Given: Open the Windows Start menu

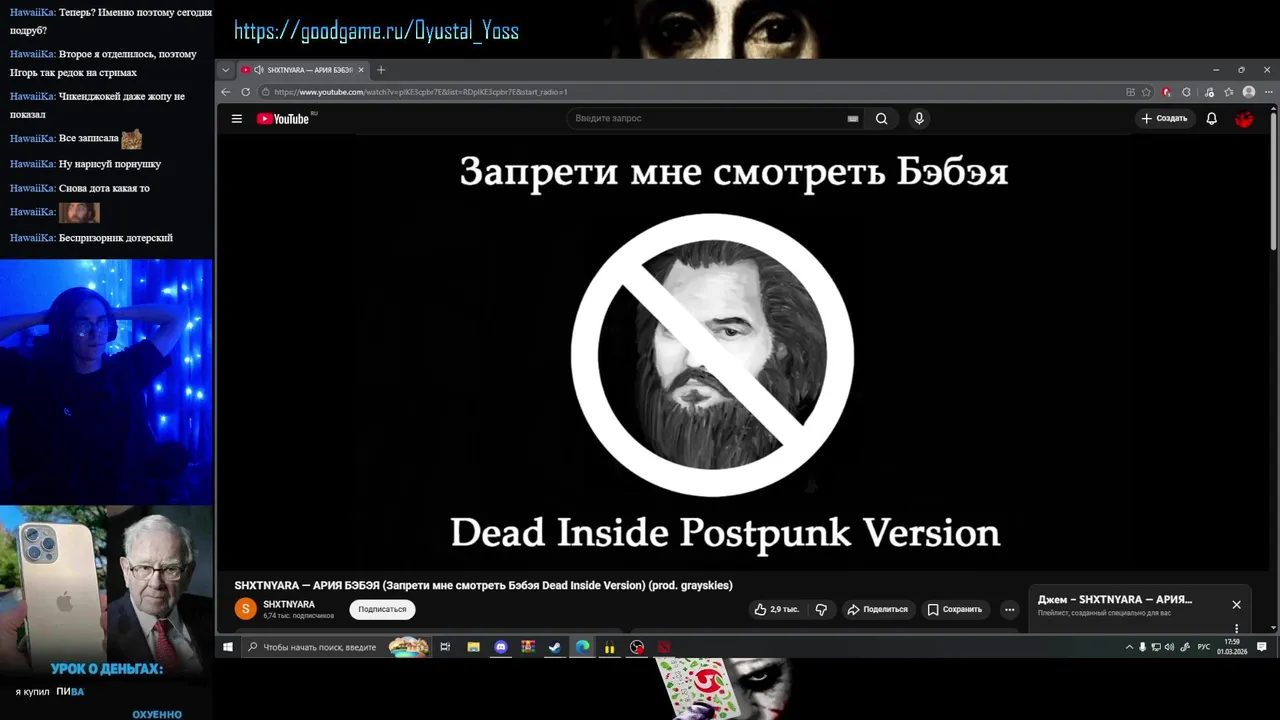Looking at the screenshot, I should (228, 647).
